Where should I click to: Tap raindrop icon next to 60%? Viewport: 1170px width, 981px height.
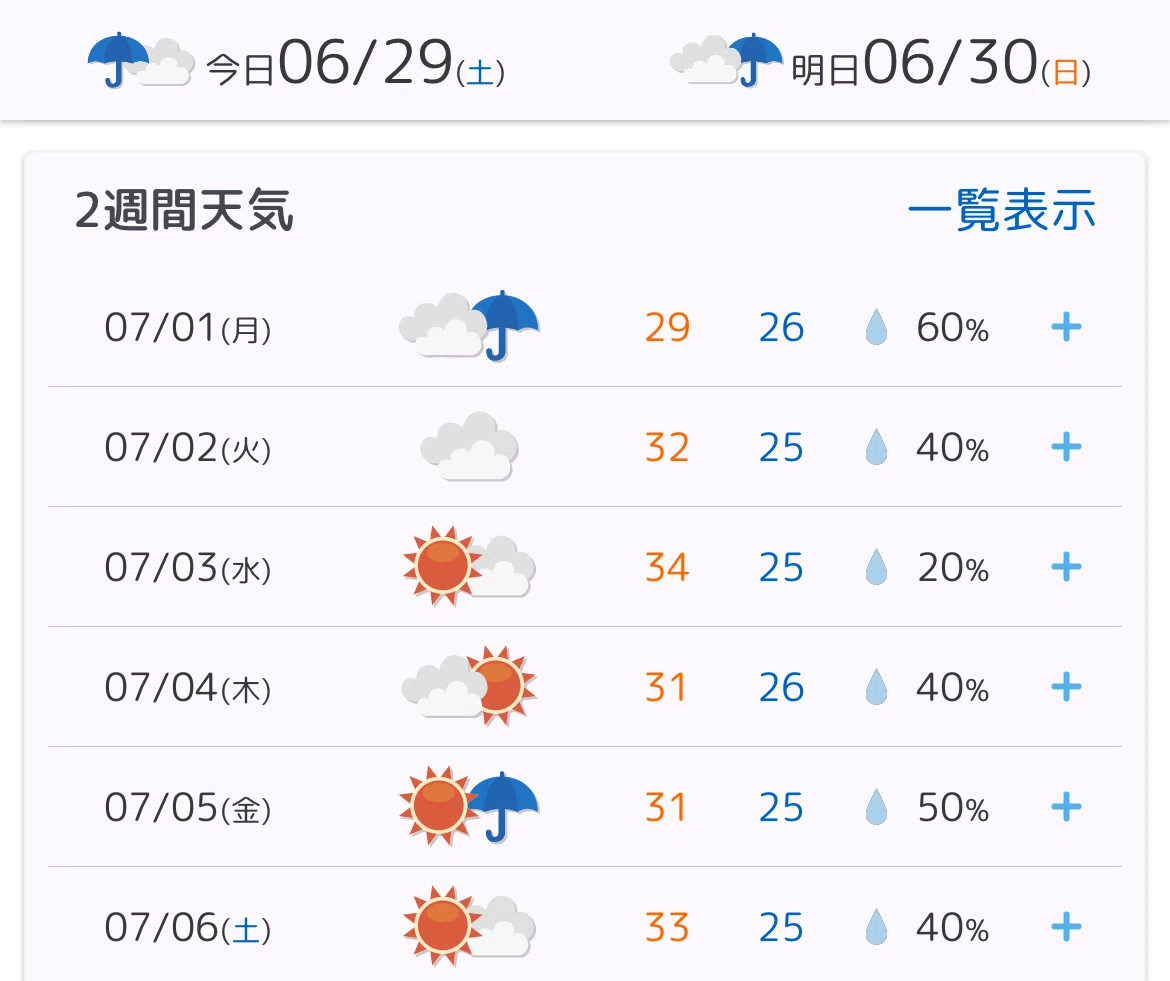point(876,327)
